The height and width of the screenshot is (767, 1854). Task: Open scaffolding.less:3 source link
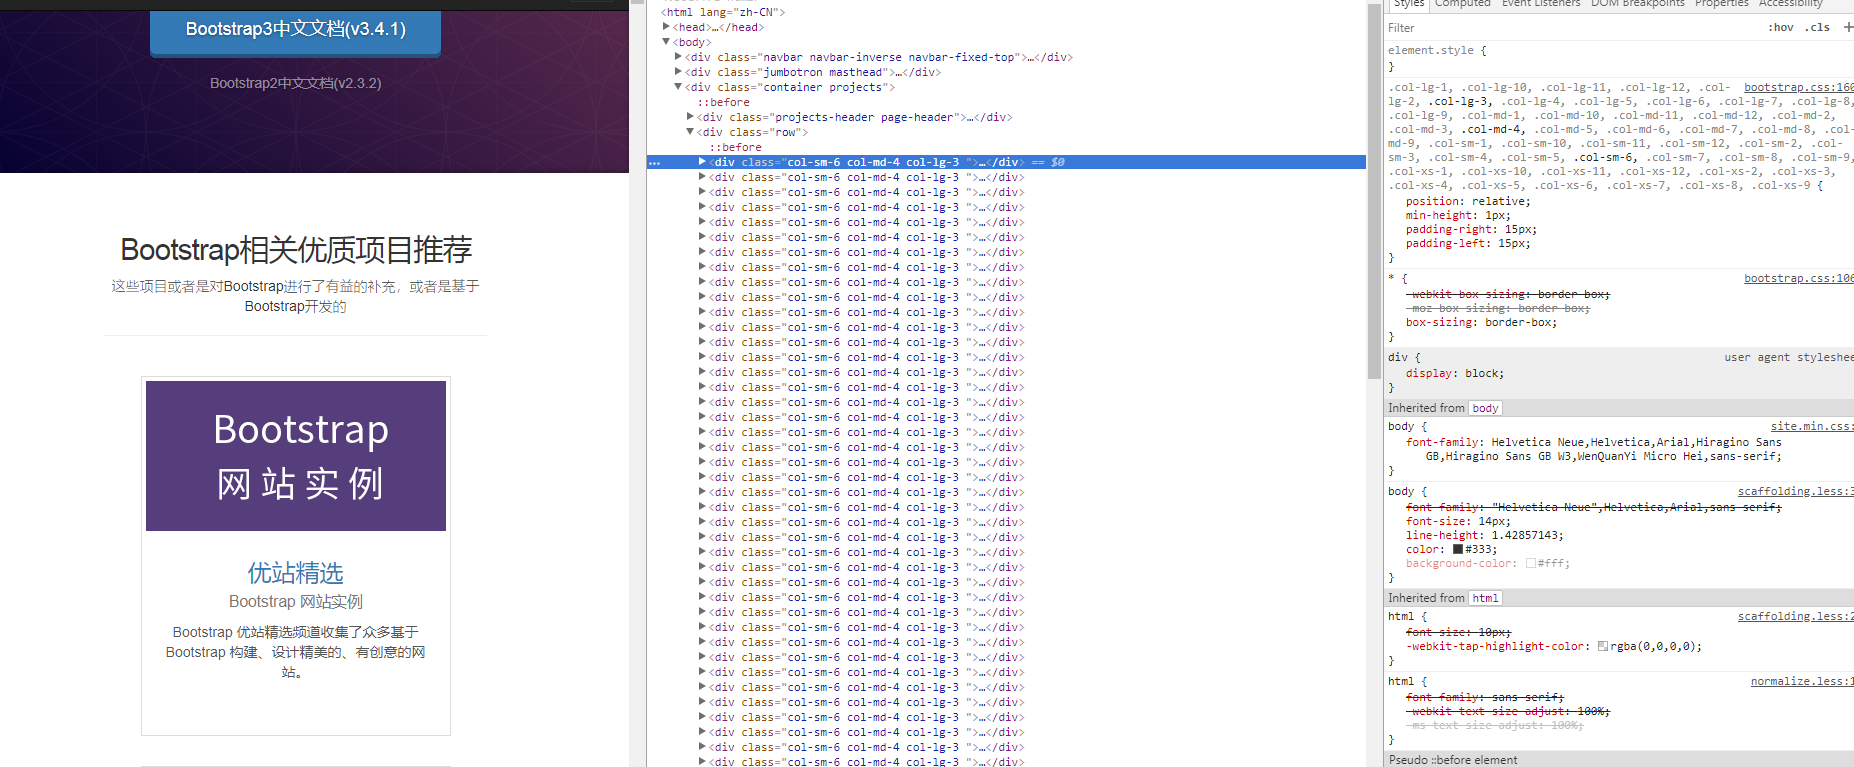(x=1796, y=491)
